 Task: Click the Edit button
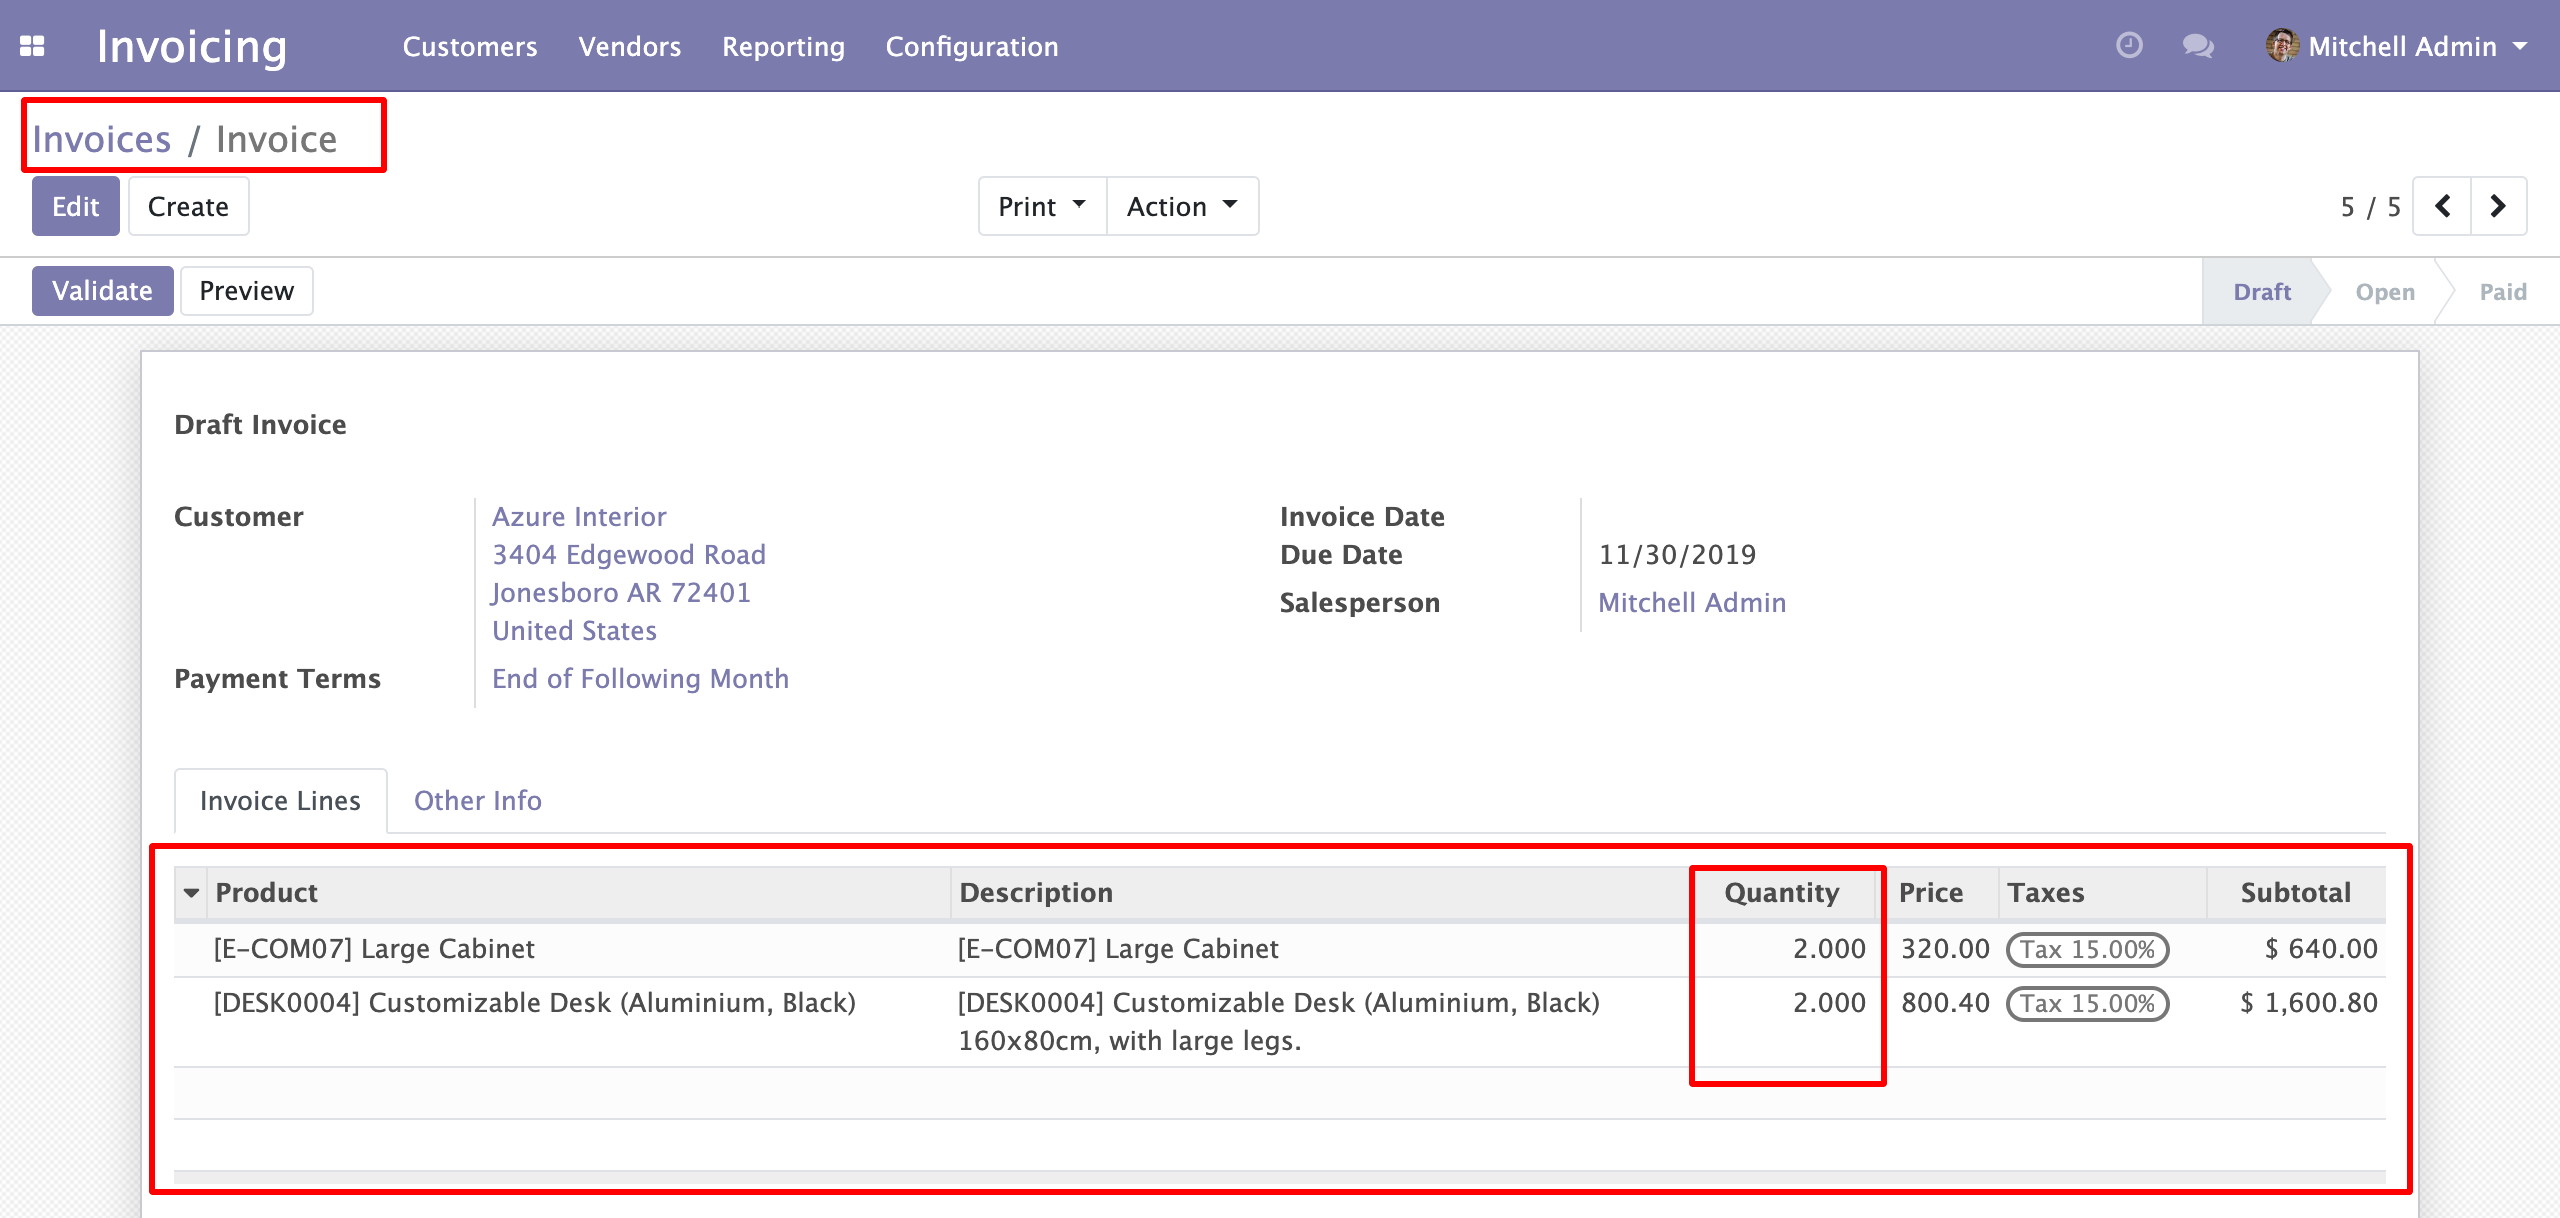(75, 207)
